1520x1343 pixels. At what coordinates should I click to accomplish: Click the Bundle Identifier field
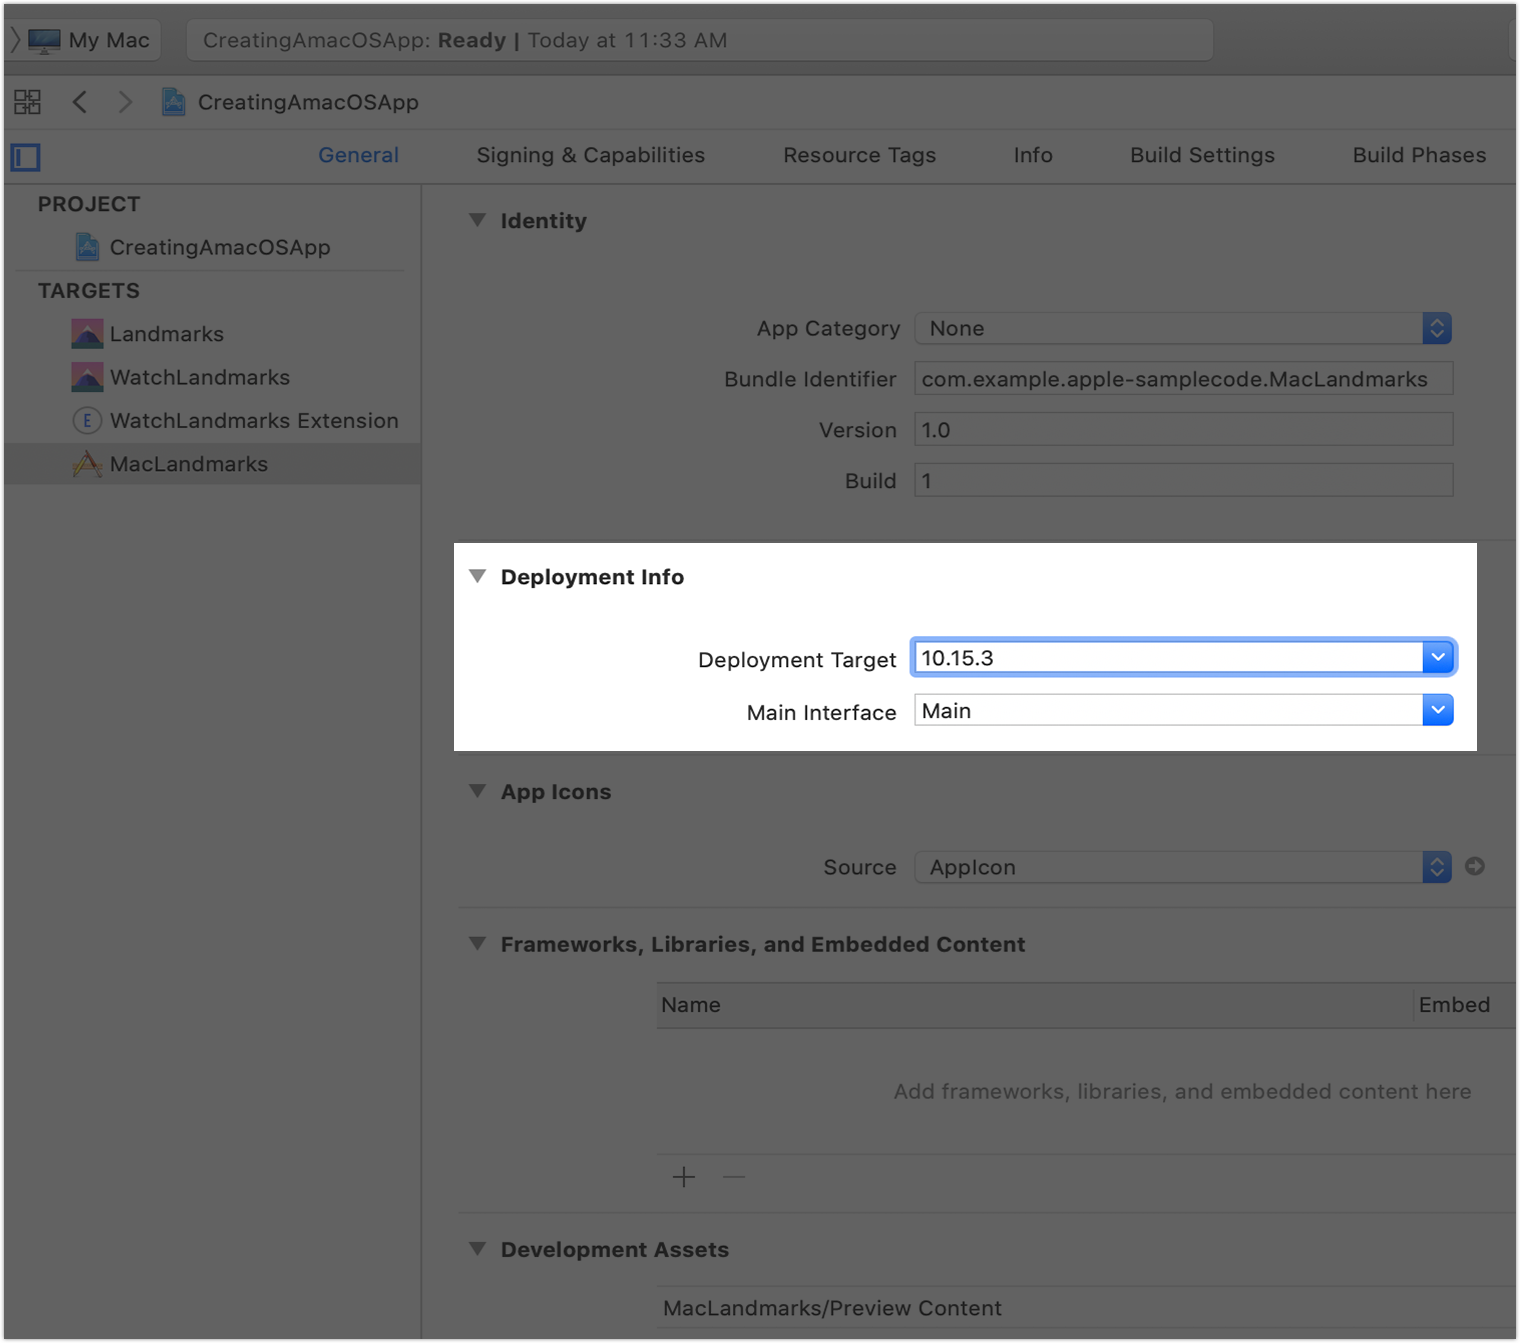(x=1183, y=379)
